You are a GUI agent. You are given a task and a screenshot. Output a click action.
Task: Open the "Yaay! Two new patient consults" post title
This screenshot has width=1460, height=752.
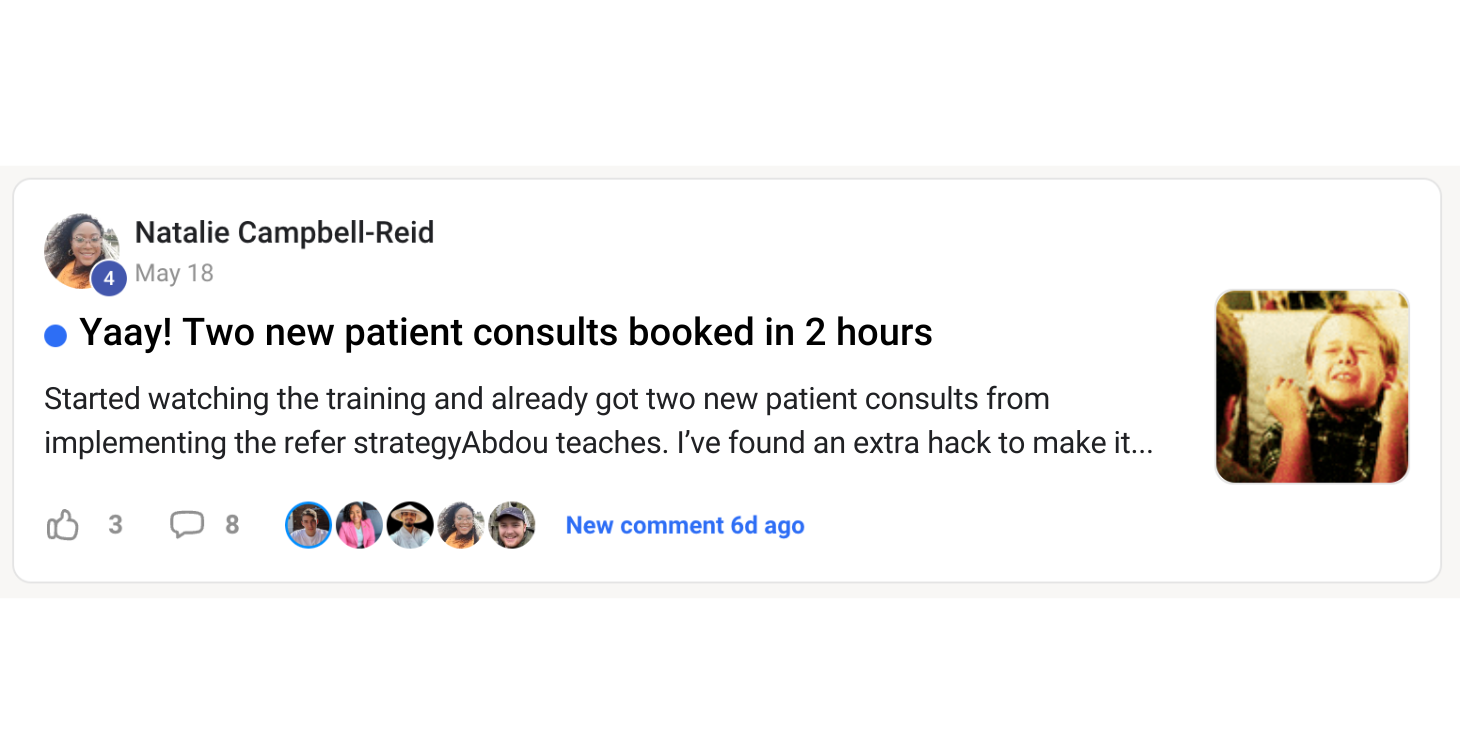tap(506, 333)
